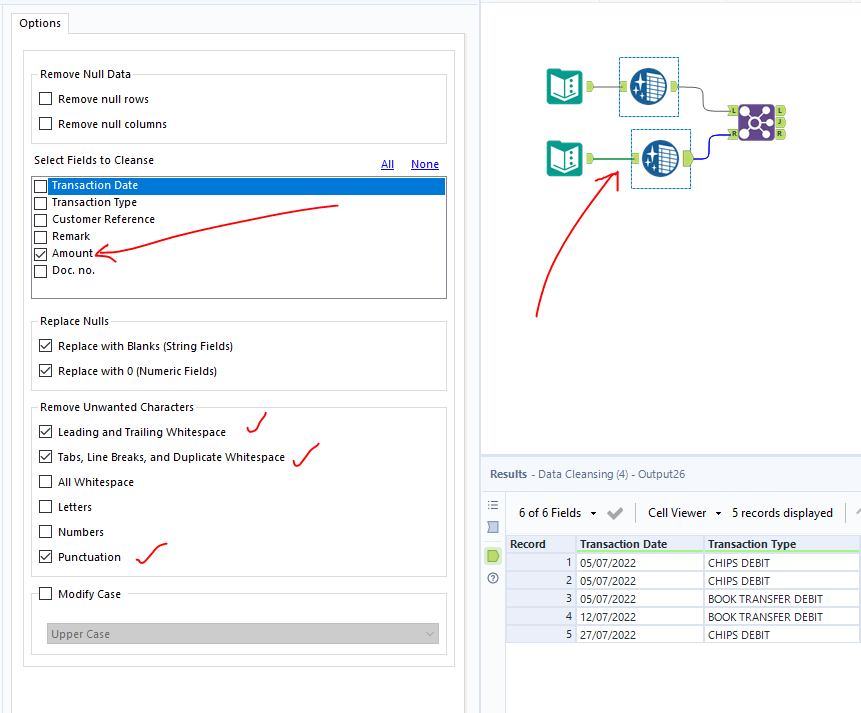Click the metadata list icon in Results sidebar
The height and width of the screenshot is (713, 861).
click(492, 504)
